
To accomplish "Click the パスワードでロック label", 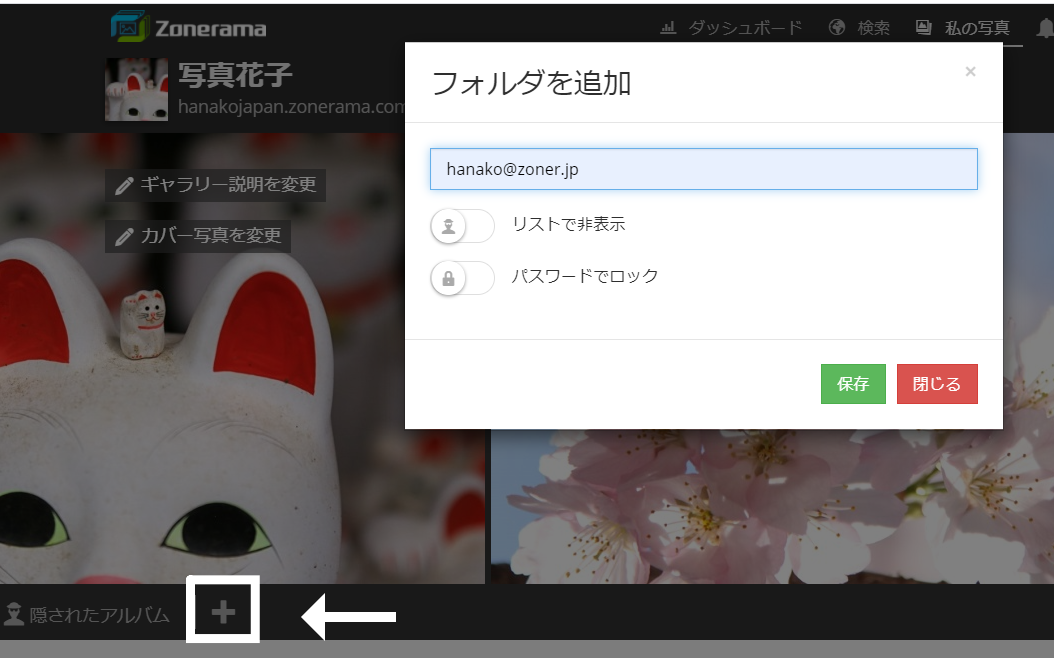I will (x=585, y=276).
